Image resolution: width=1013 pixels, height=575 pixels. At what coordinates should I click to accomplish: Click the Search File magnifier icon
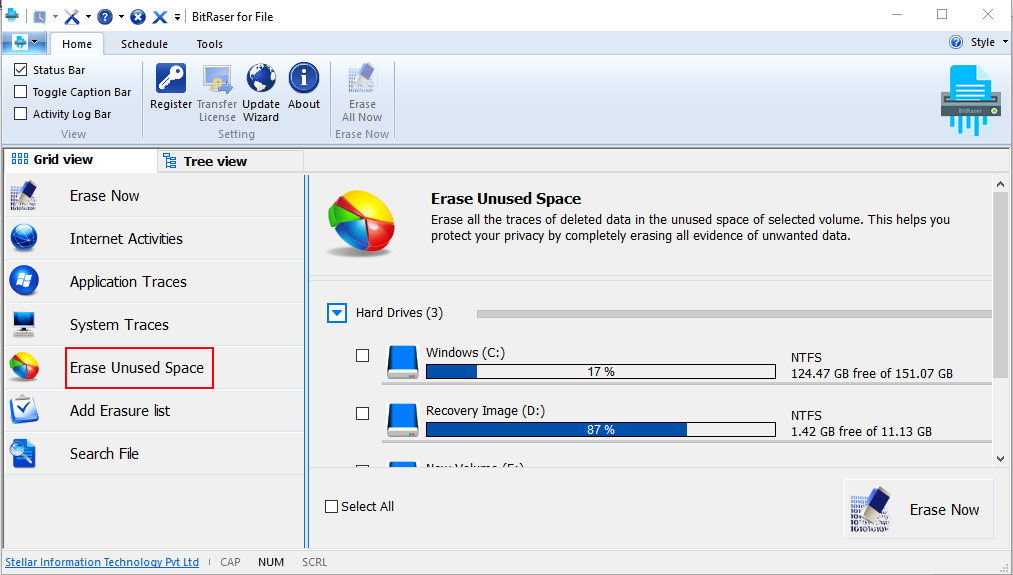[x=23, y=454]
